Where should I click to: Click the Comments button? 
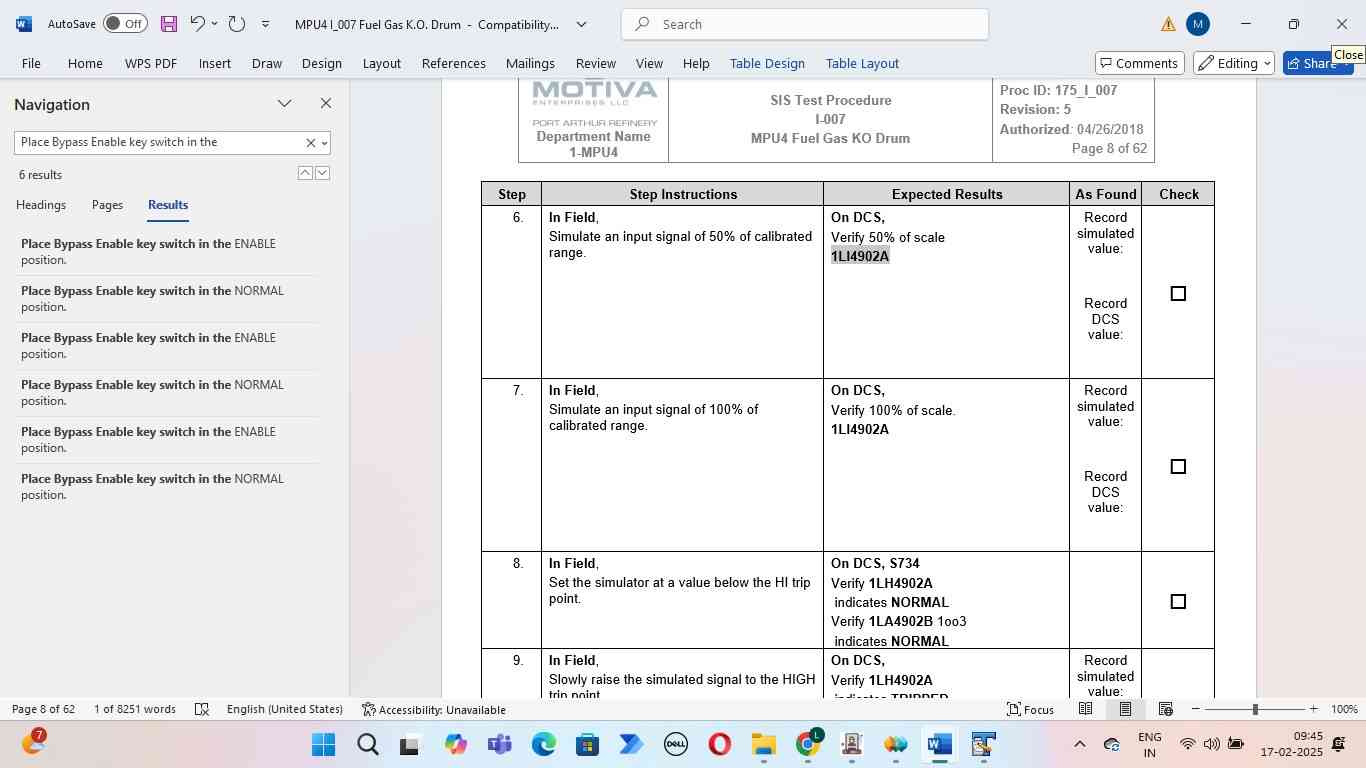(1139, 63)
